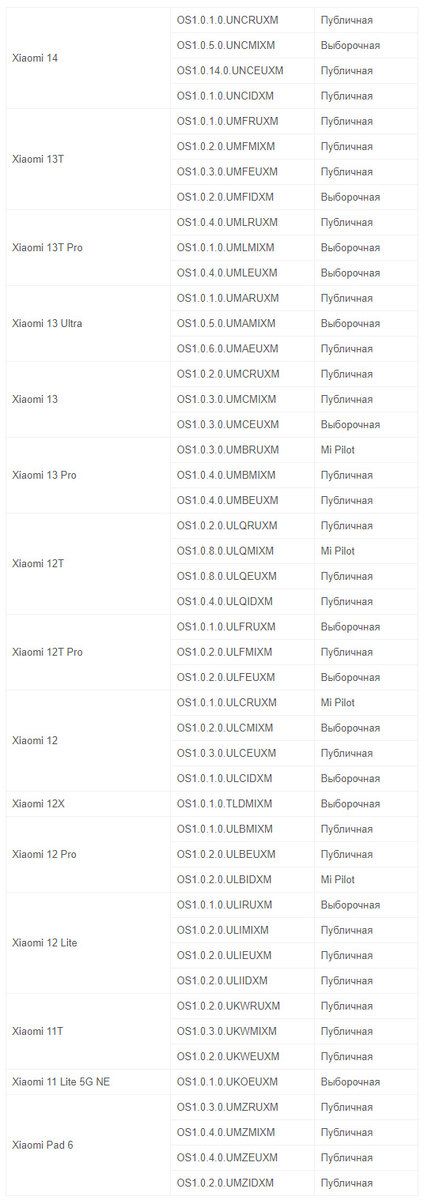This screenshot has width=424, height=1200.
Task: Select the Xiaomi Pad 6 device cell
Action: pyautogui.click(x=88, y=1145)
